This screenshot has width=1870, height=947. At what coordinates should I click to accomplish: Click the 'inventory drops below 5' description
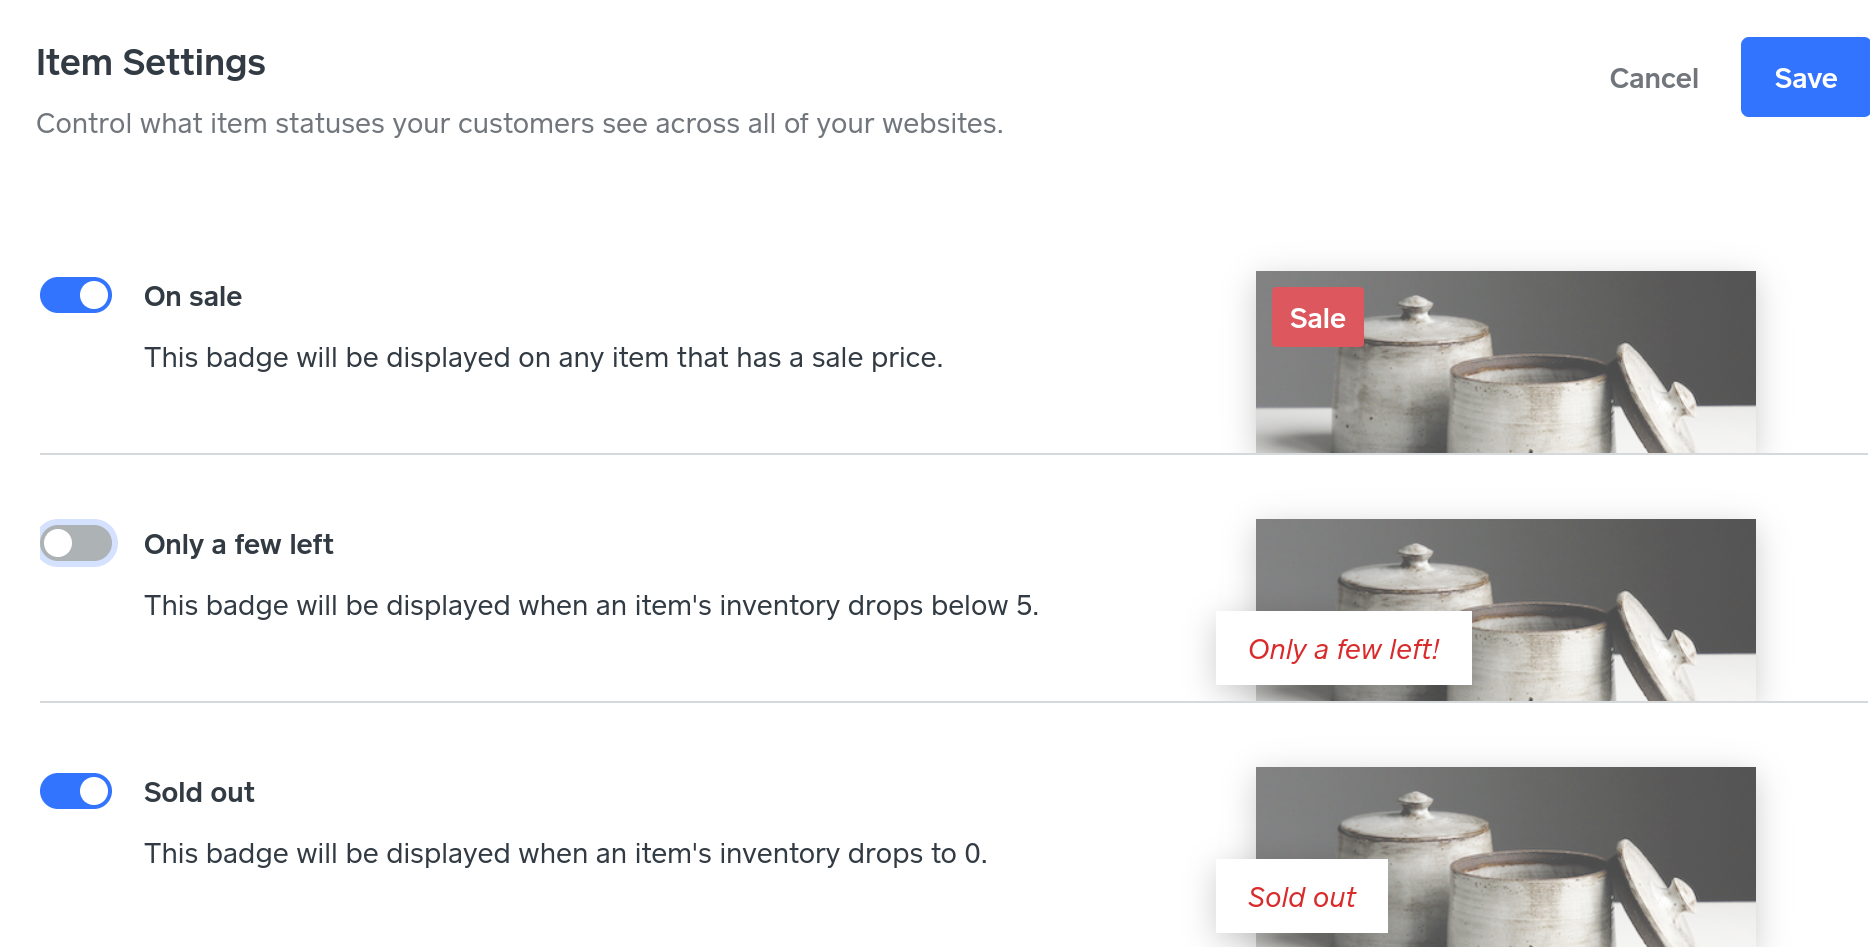point(591,606)
